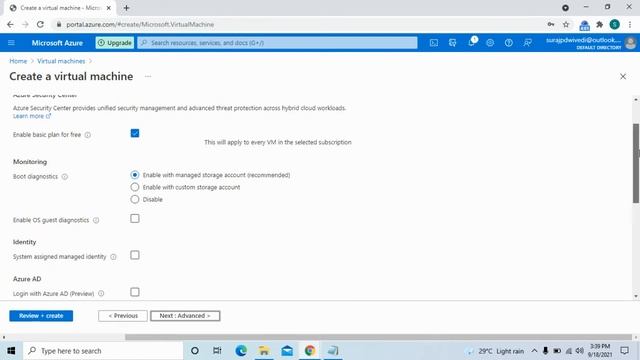Image resolution: width=640 pixels, height=360 pixels.
Task: Open Cortana circle on the taskbar
Action: (195, 351)
